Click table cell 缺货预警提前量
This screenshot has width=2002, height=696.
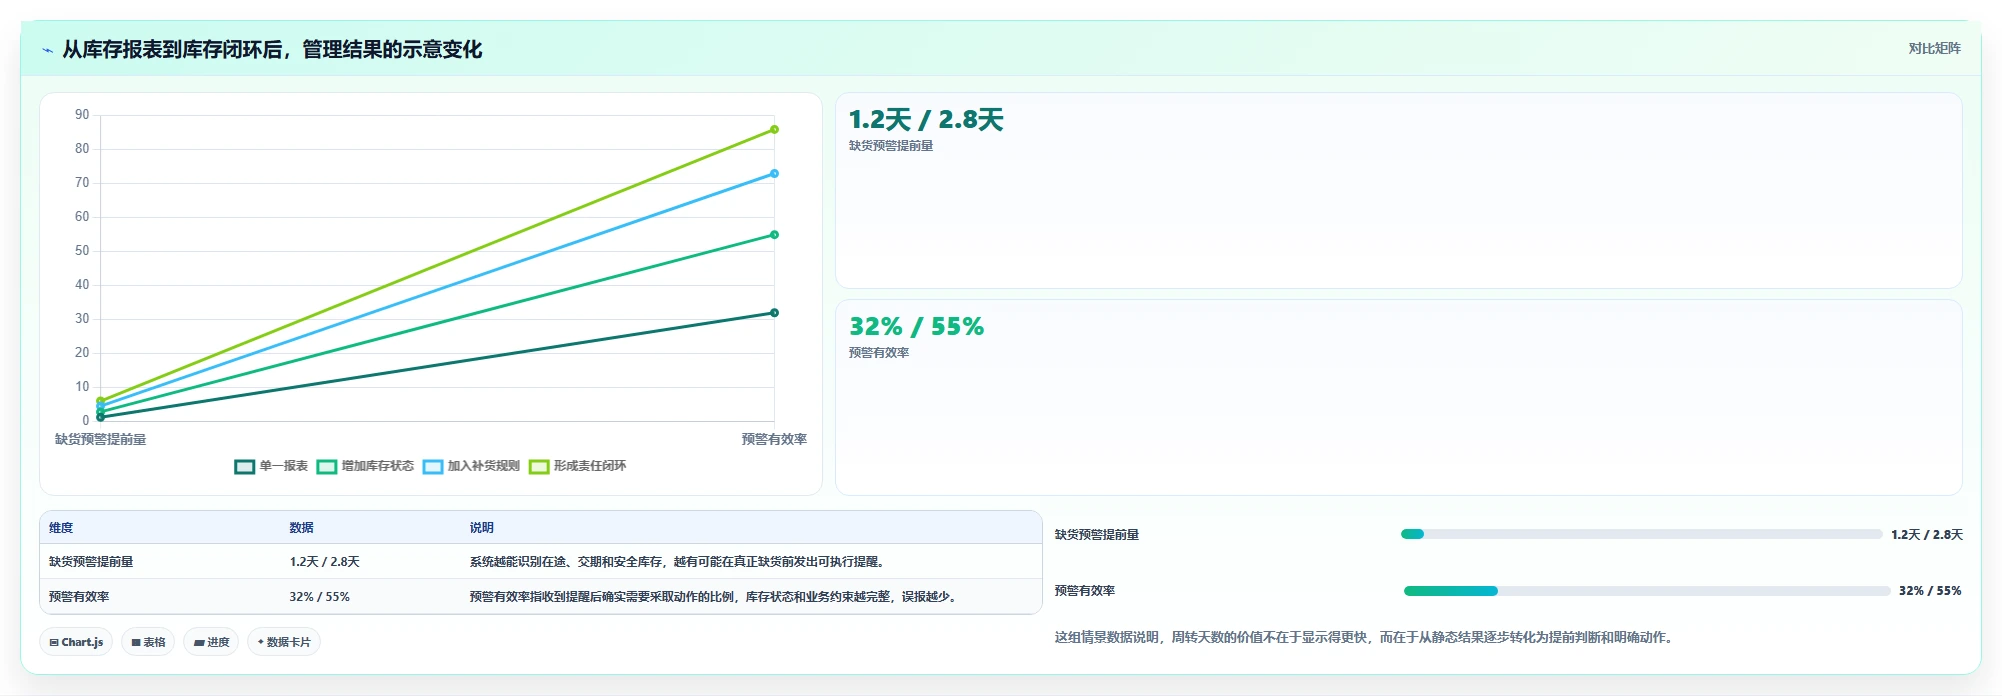click(x=91, y=562)
